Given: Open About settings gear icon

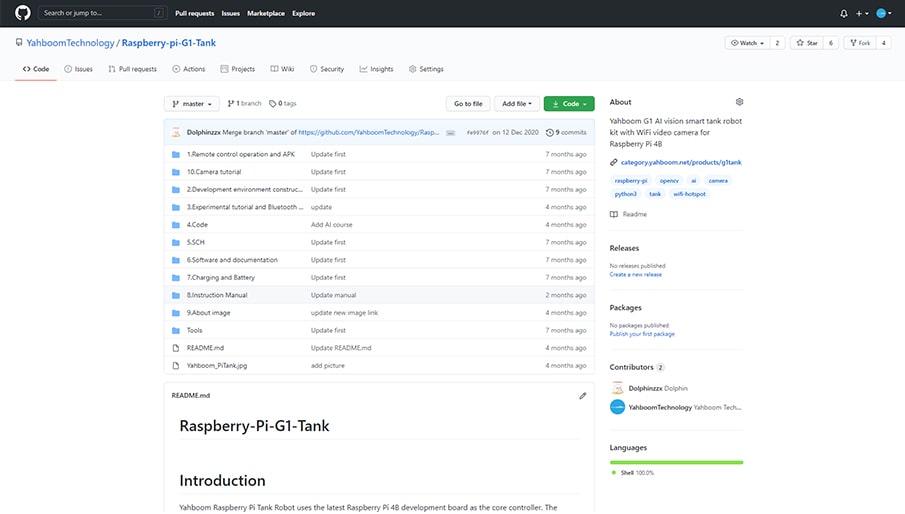Looking at the screenshot, I should [x=739, y=102].
